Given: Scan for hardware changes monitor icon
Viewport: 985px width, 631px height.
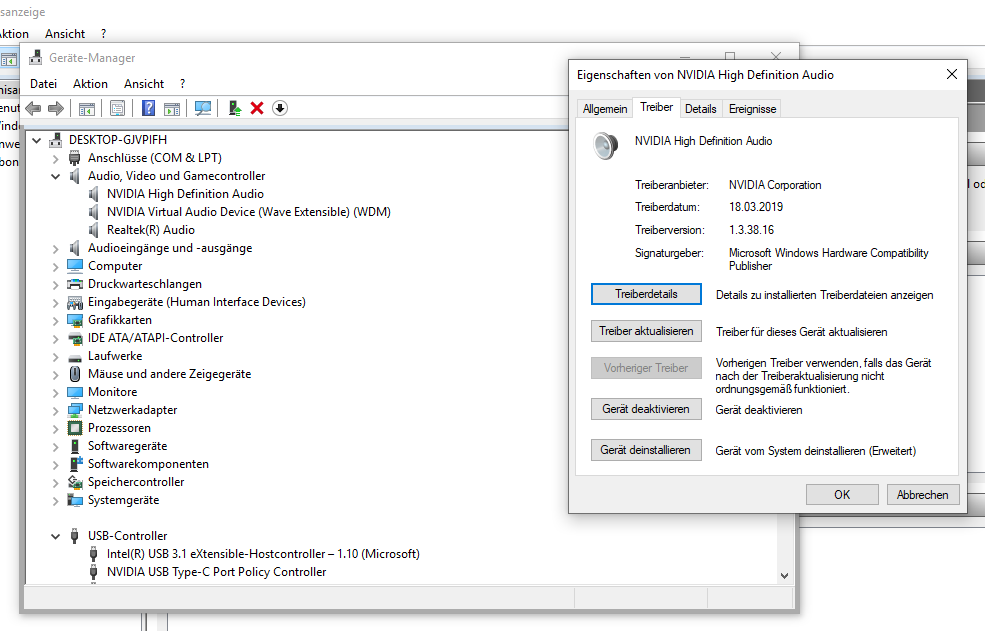Looking at the screenshot, I should tap(202, 108).
